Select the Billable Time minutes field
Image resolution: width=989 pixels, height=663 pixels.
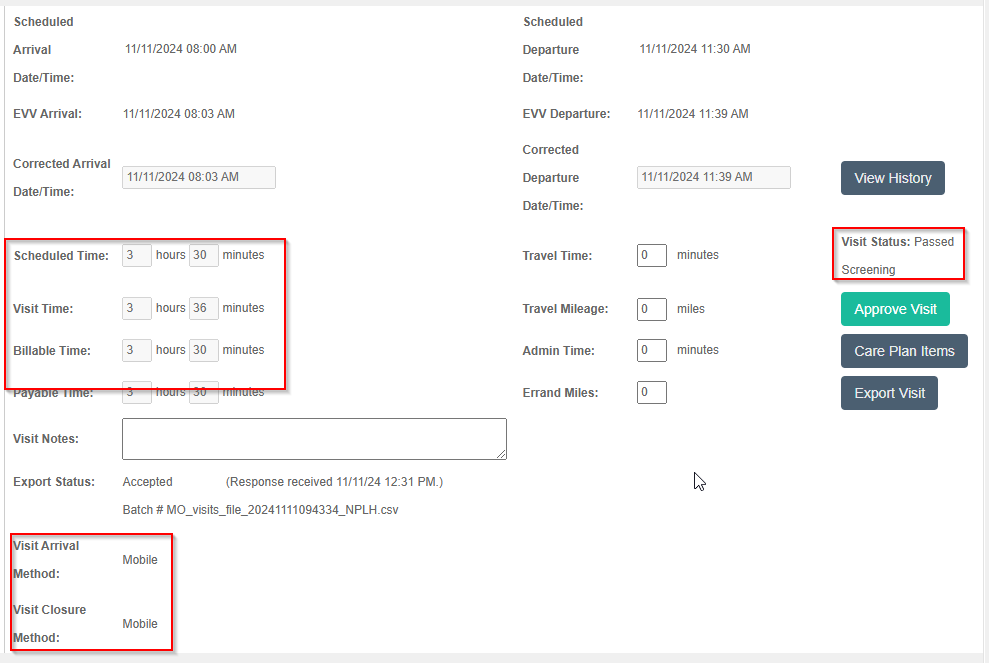coord(204,350)
